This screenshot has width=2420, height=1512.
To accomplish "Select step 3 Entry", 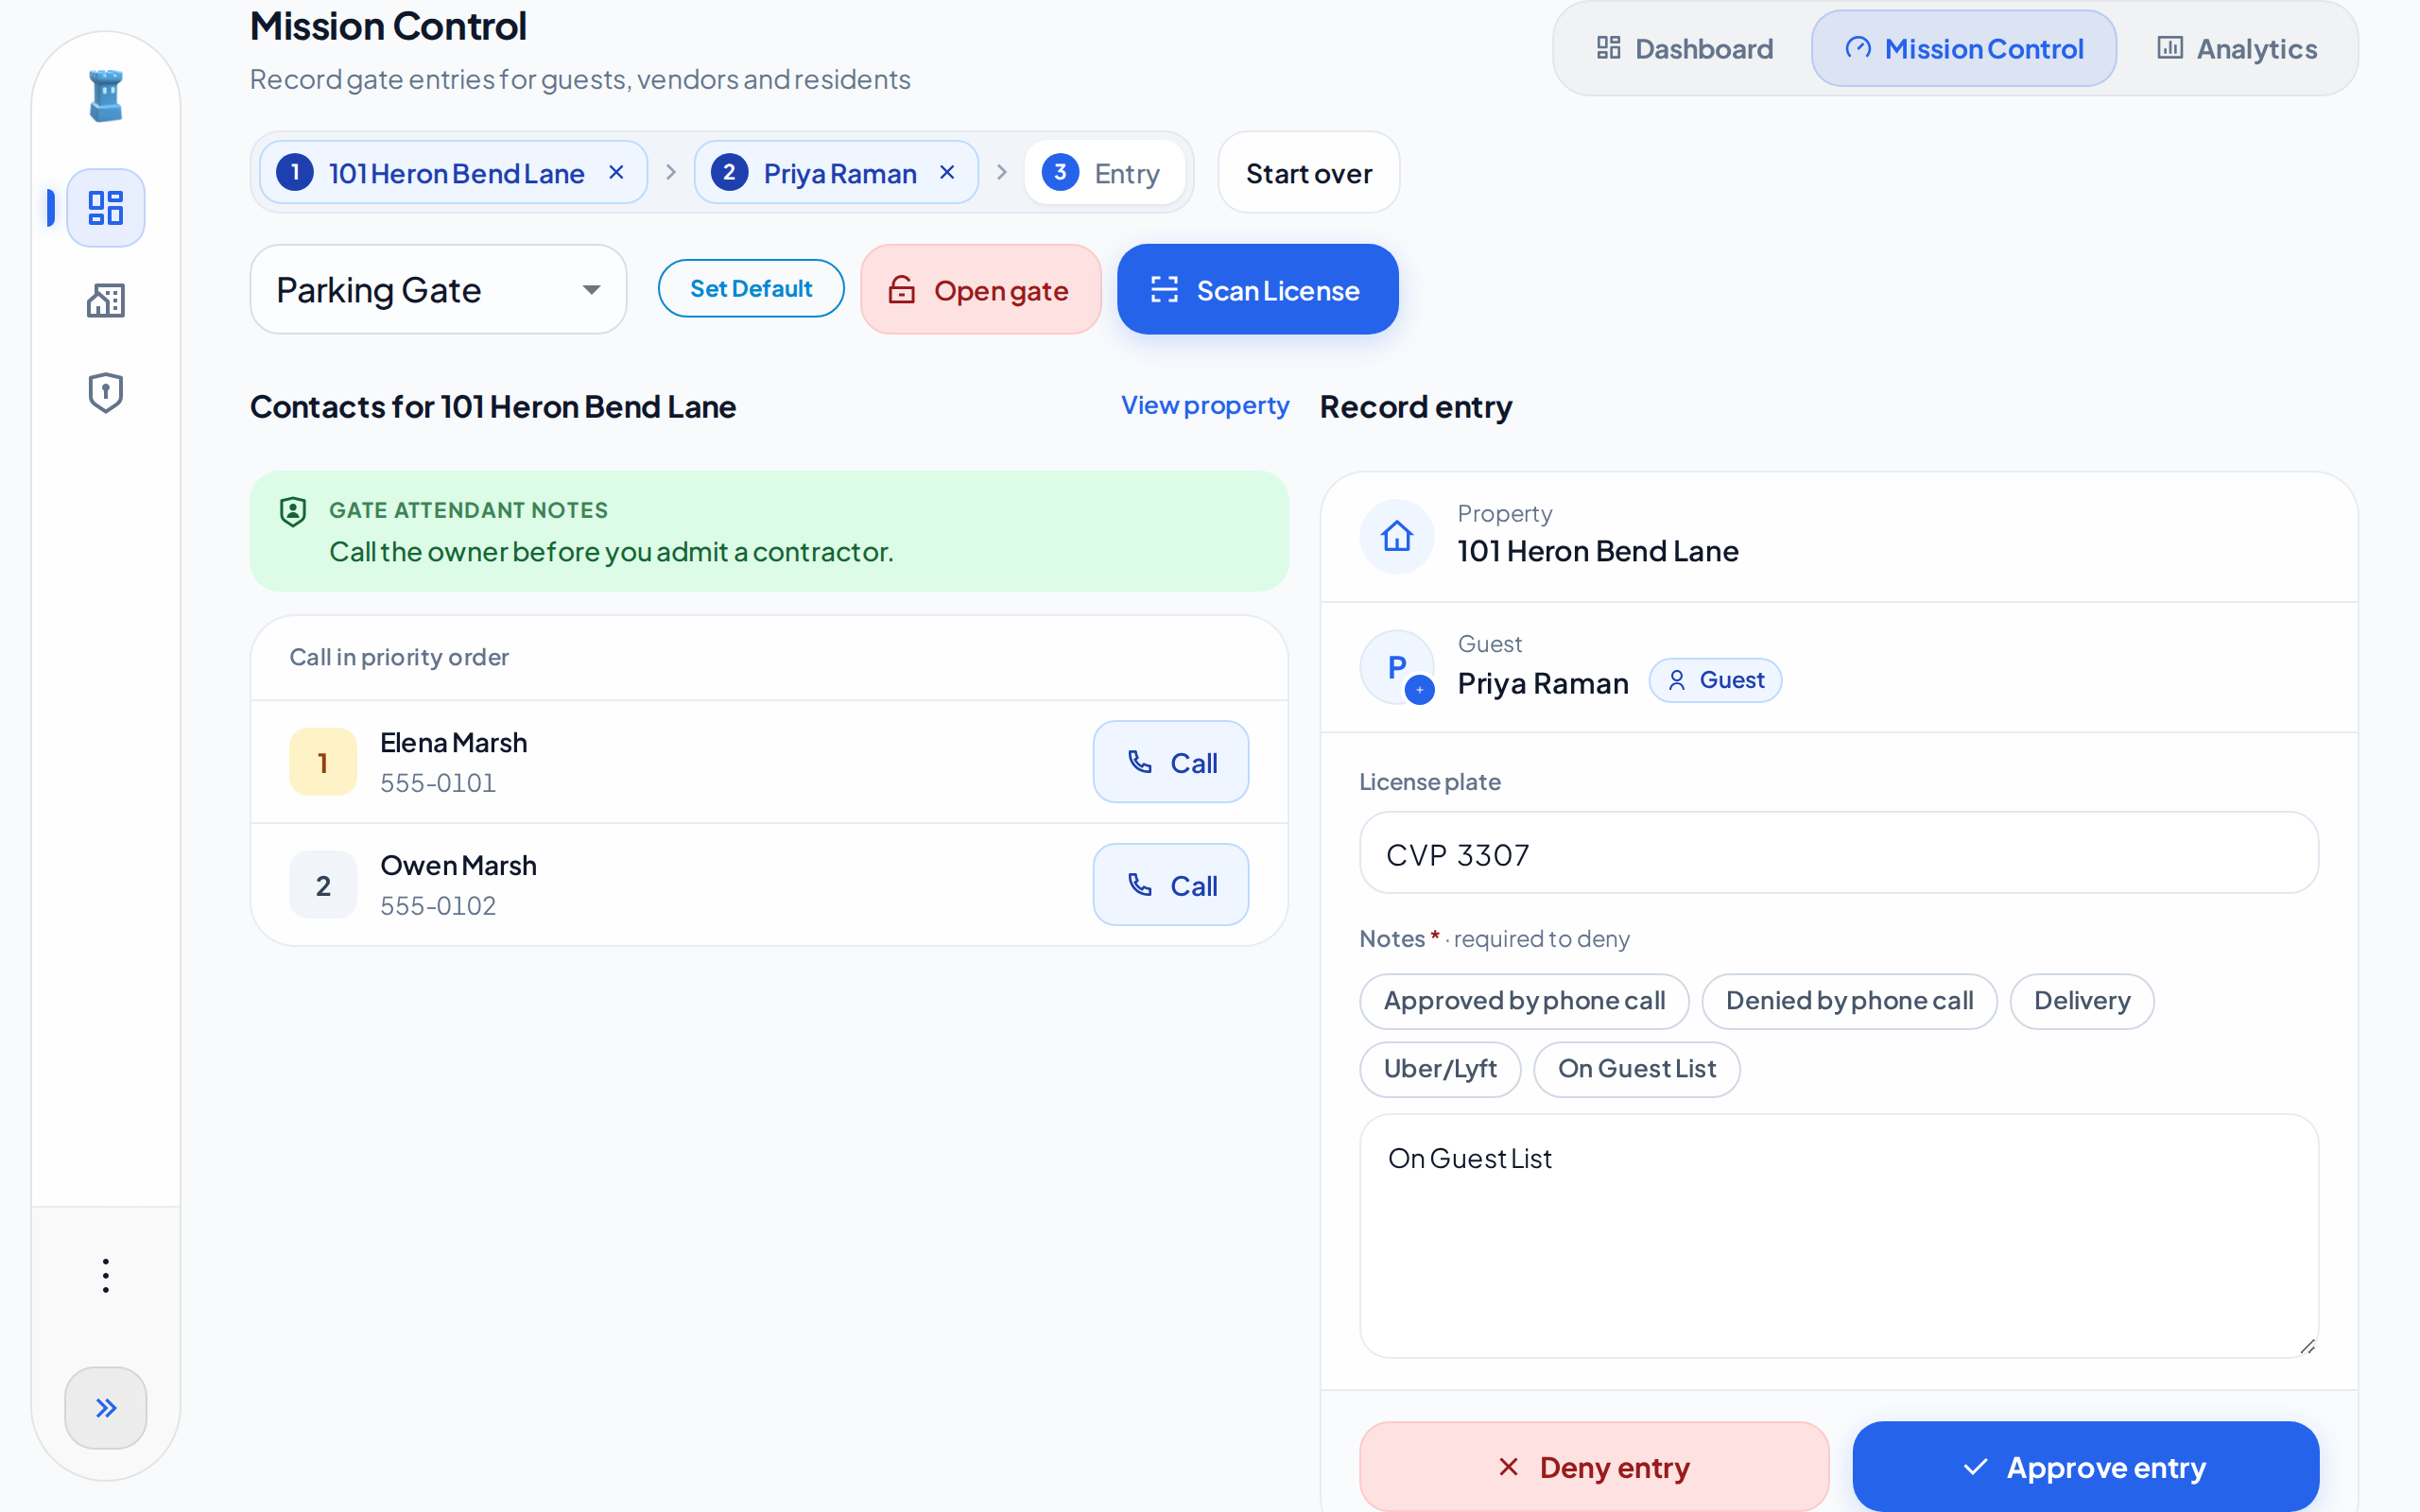I will [x=1104, y=172].
